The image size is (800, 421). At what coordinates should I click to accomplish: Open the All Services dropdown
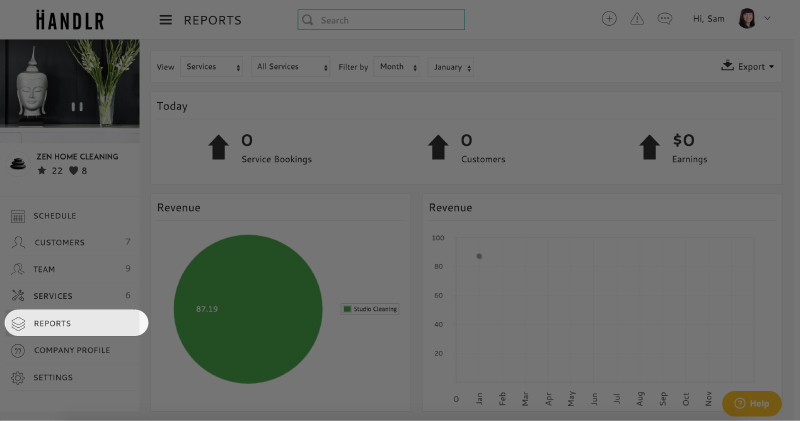pos(291,67)
